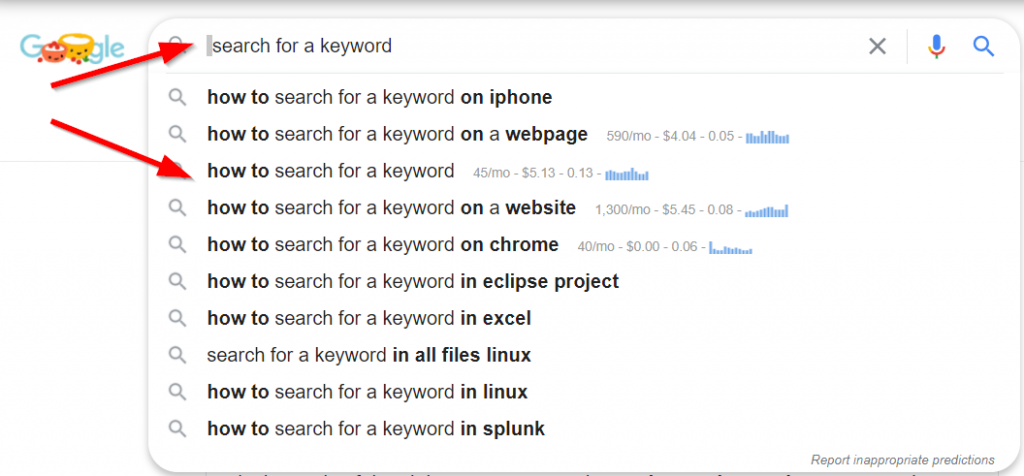Start voice search with microphone icon
Image resolution: width=1024 pixels, height=476 pixels.
(936, 46)
